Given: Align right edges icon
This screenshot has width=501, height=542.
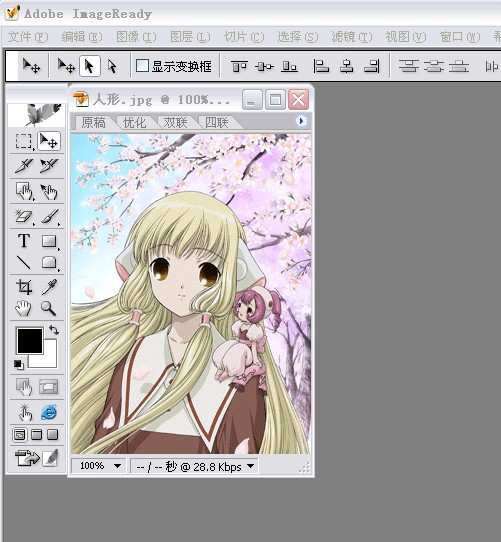Looking at the screenshot, I should pos(372,66).
